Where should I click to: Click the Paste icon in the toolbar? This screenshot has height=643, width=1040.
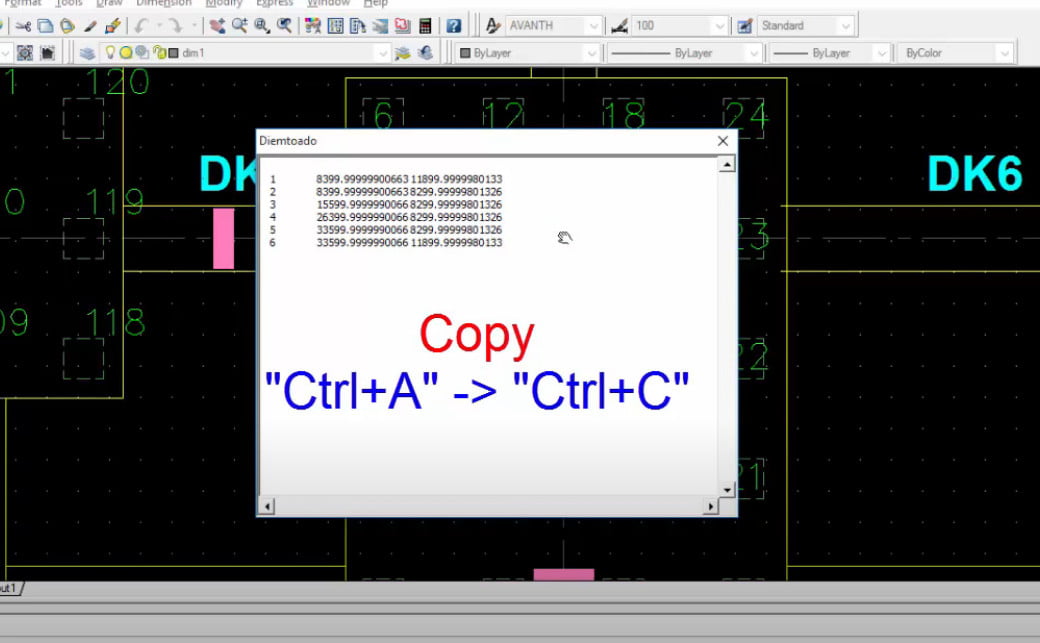coord(67,26)
